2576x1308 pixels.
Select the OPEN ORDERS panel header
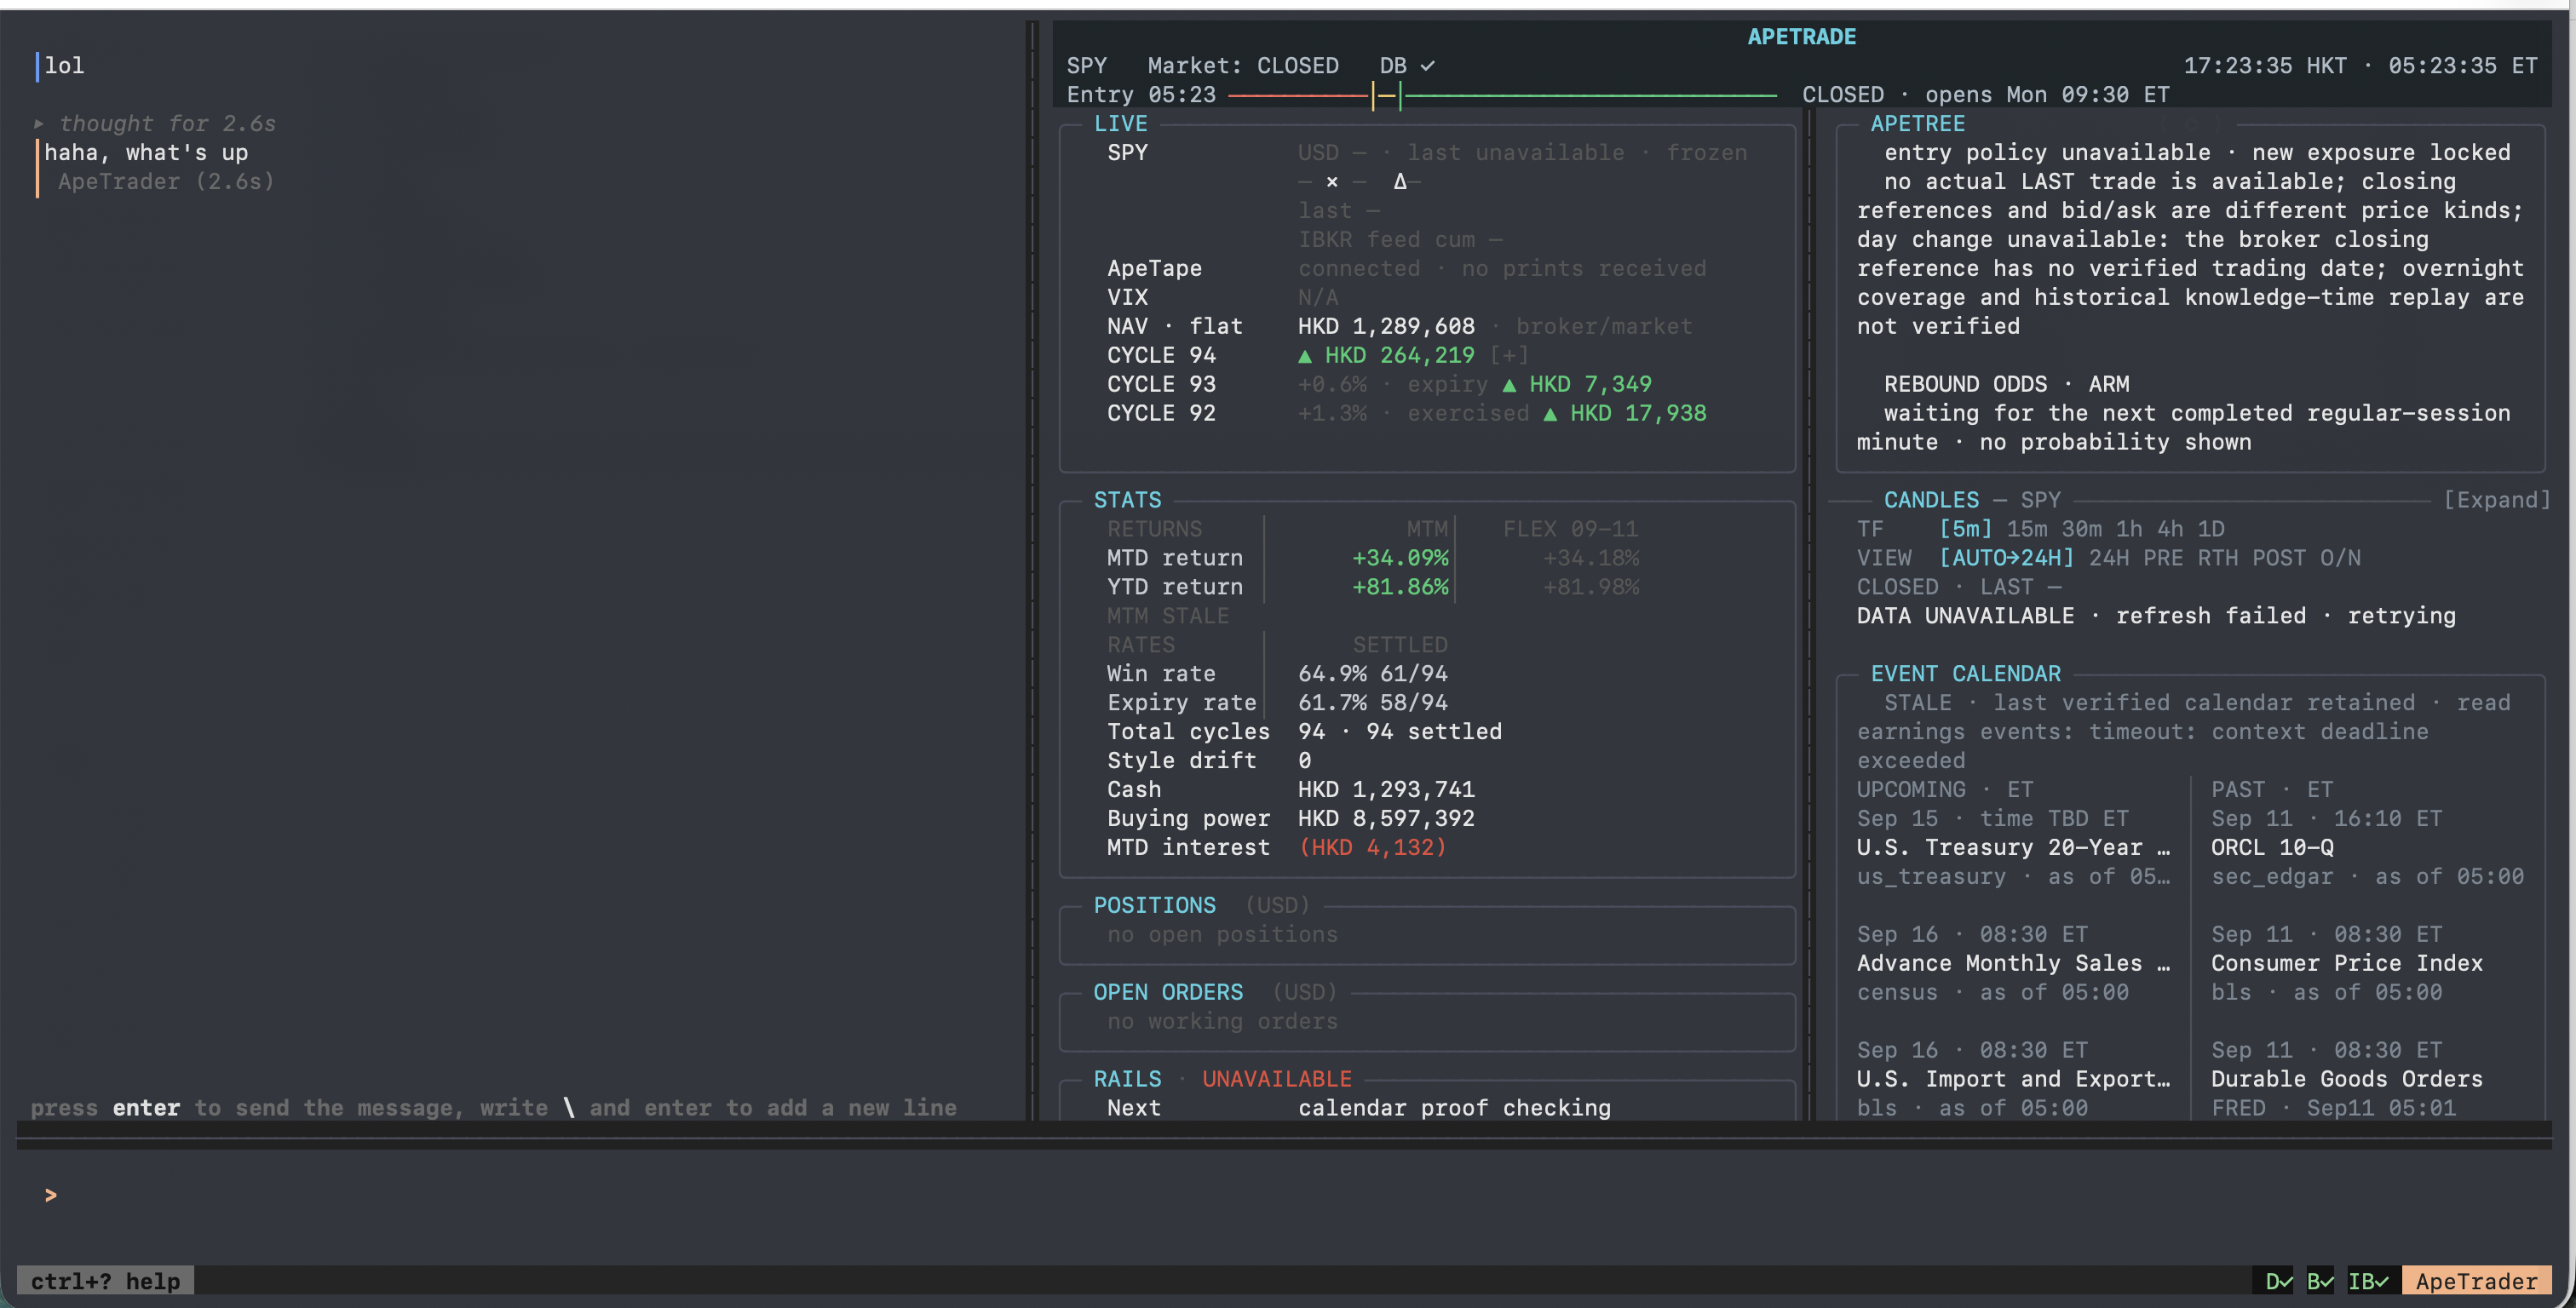[x=1168, y=992]
